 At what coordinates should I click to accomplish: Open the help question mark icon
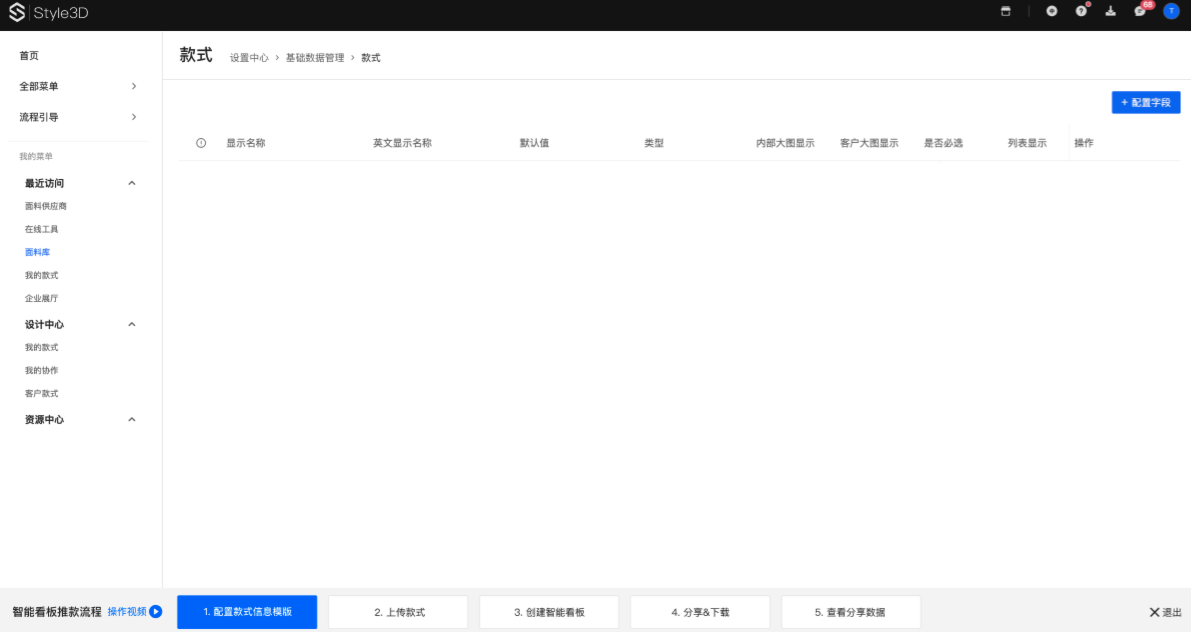[x=1081, y=11]
